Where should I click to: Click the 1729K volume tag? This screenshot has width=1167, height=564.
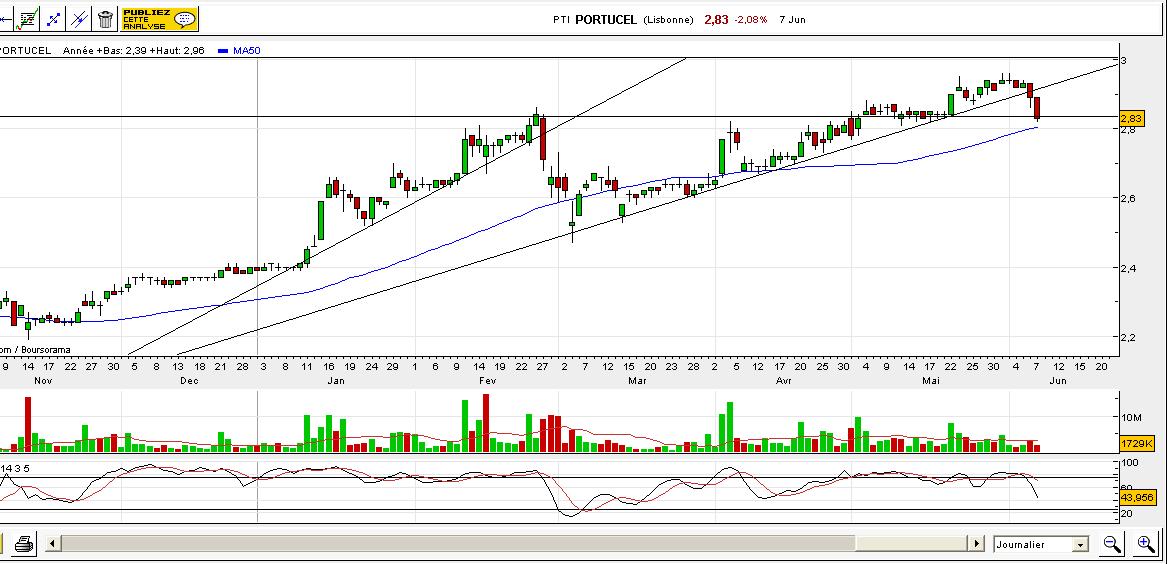(x=1137, y=444)
